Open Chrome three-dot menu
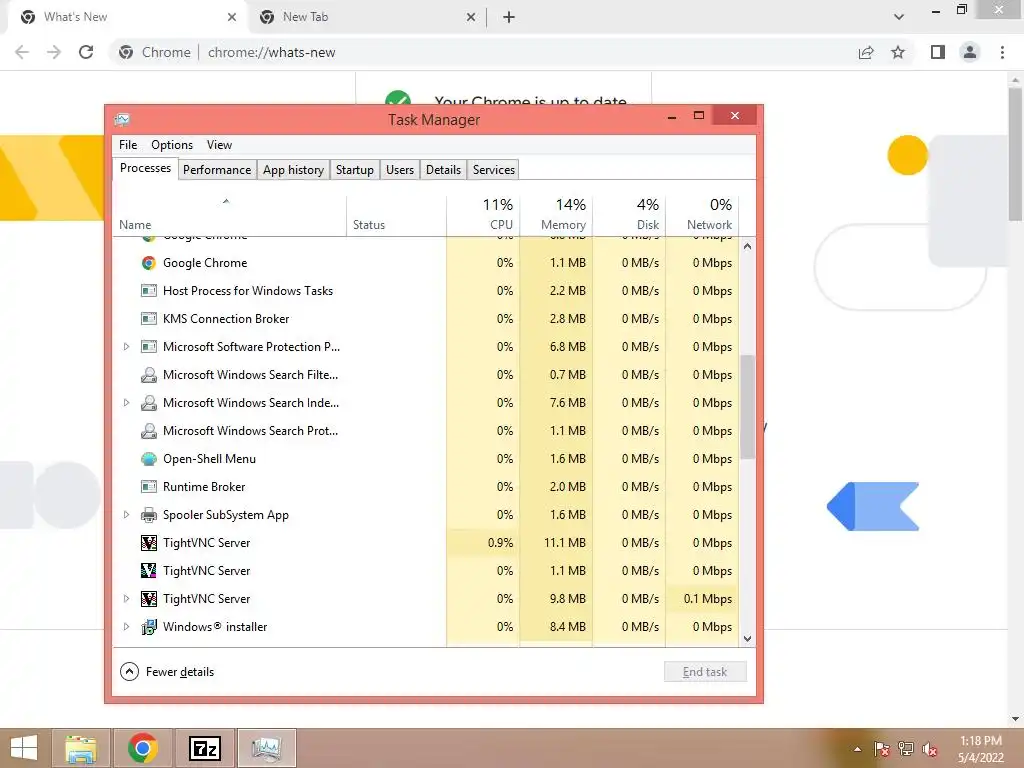The width and height of the screenshot is (1024, 768). [1002, 52]
